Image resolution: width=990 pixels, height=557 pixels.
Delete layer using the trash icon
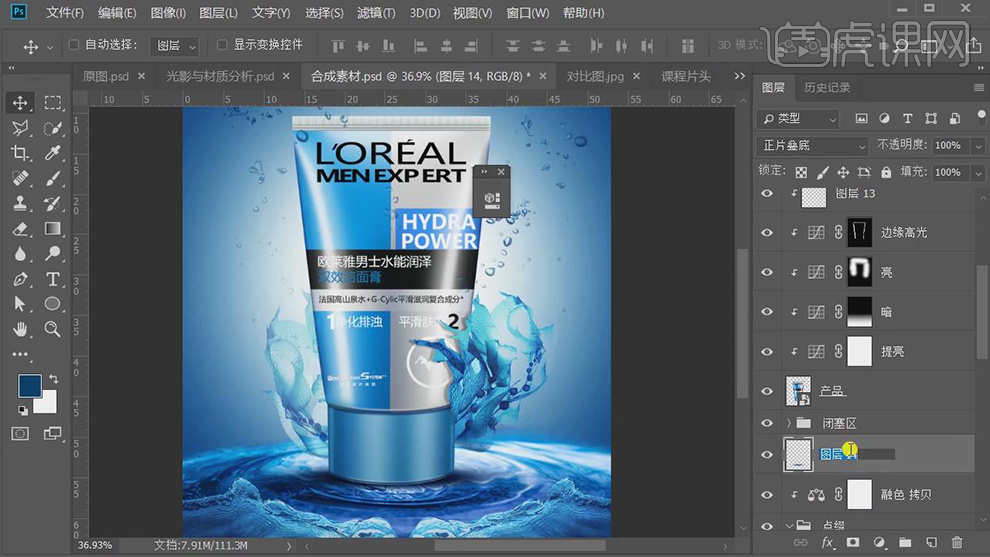point(957,542)
